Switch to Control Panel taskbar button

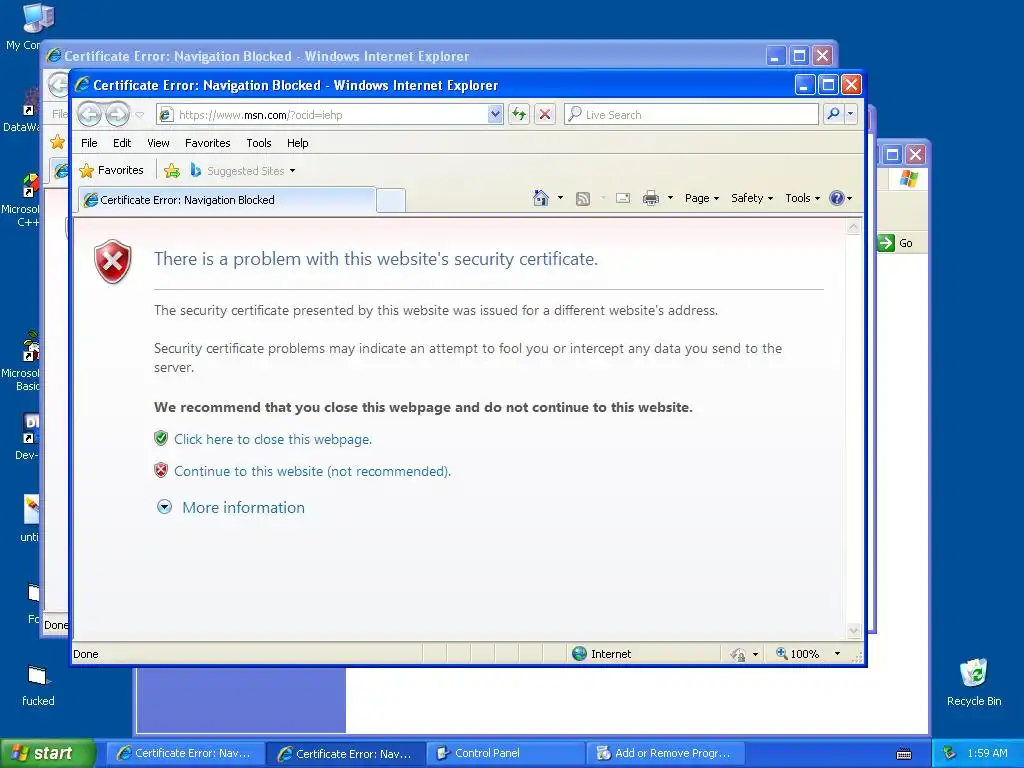(x=505, y=754)
